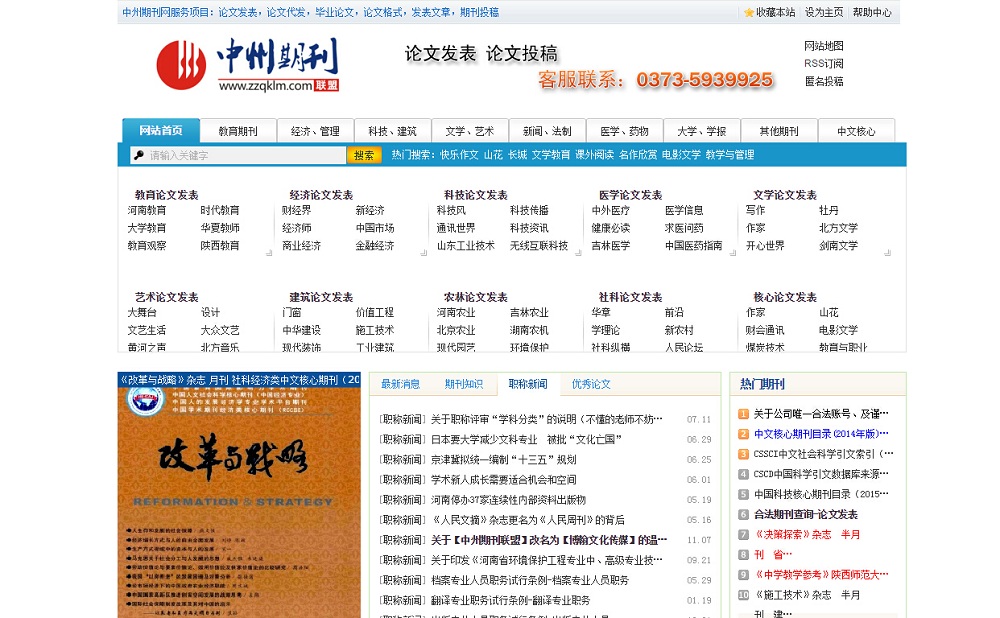
Task: Open the 财会通讯 journal link
Action: (765, 330)
